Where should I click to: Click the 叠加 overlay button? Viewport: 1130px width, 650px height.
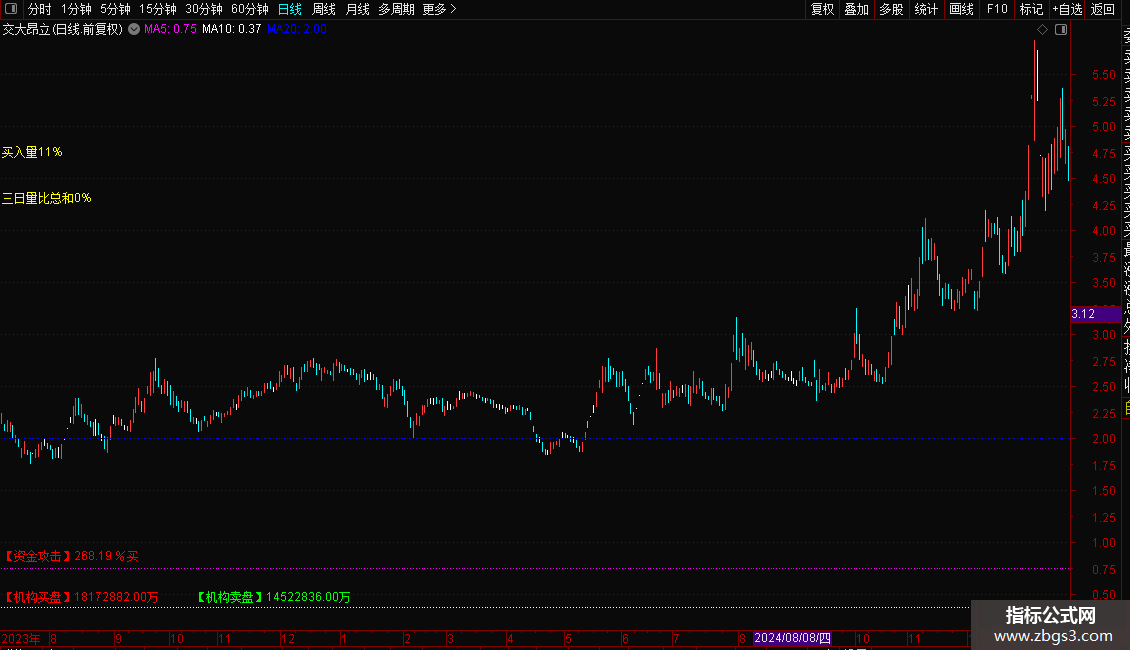pos(857,9)
